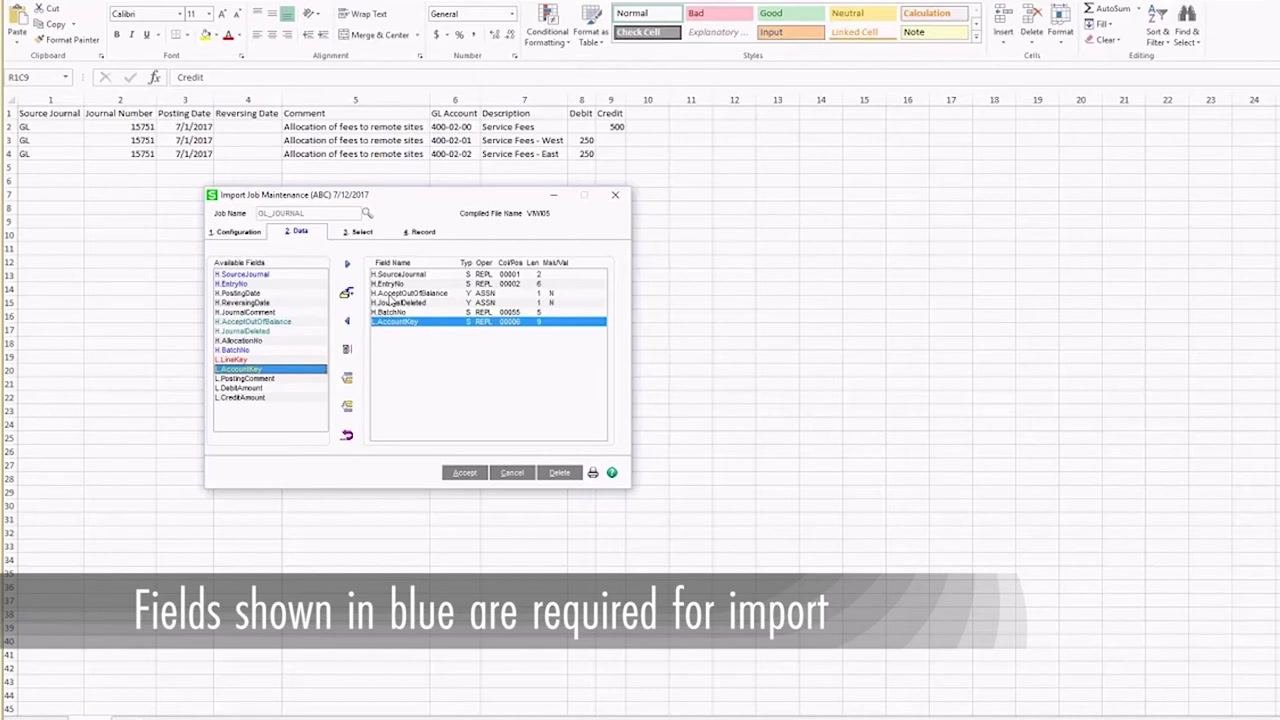
Task: Open the font size dropdown
Action: [x=208, y=14]
